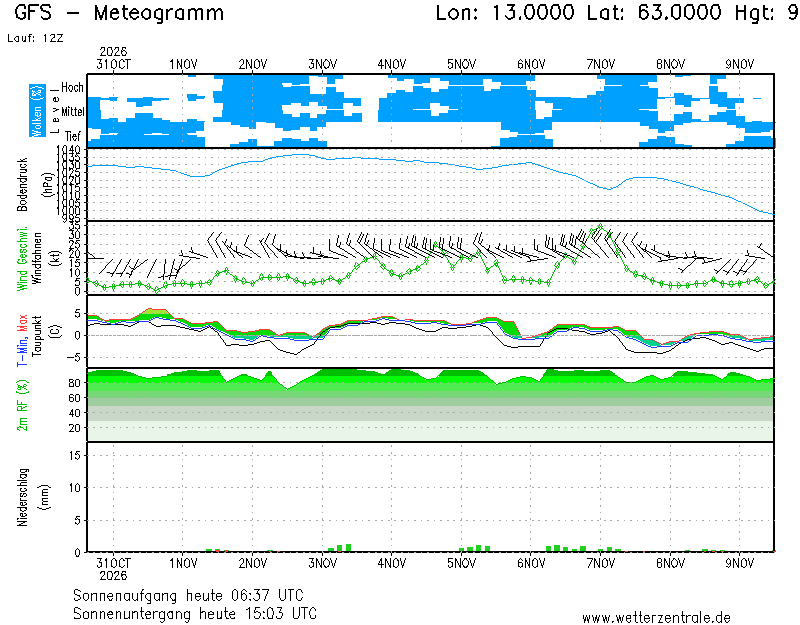The width and height of the screenshot is (800, 625).
Task: Click the 'Niederschlag' precipitation axis label
Action: tap(22, 497)
